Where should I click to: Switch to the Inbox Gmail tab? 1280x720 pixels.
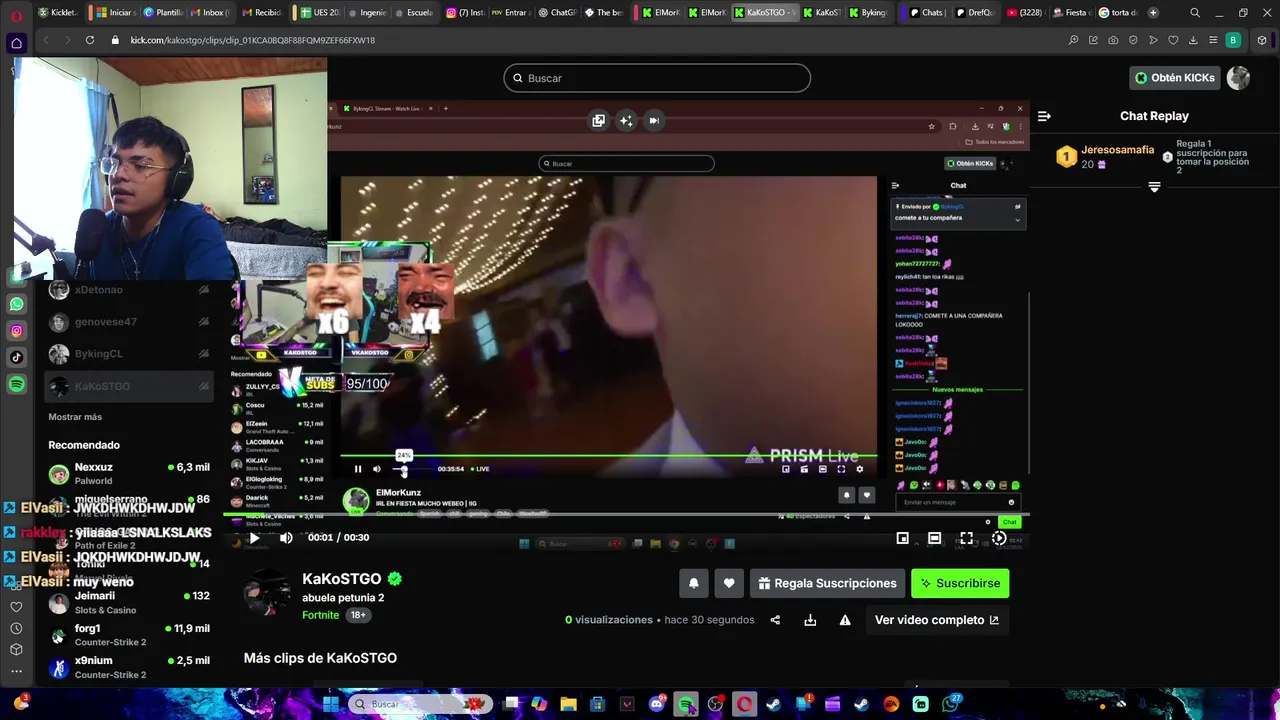(x=209, y=13)
